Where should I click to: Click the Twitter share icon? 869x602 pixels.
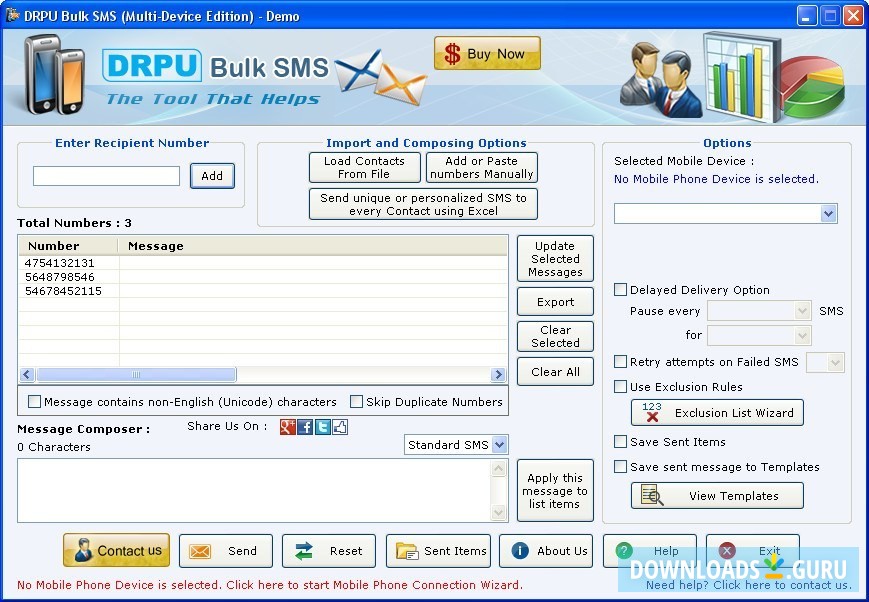click(323, 427)
